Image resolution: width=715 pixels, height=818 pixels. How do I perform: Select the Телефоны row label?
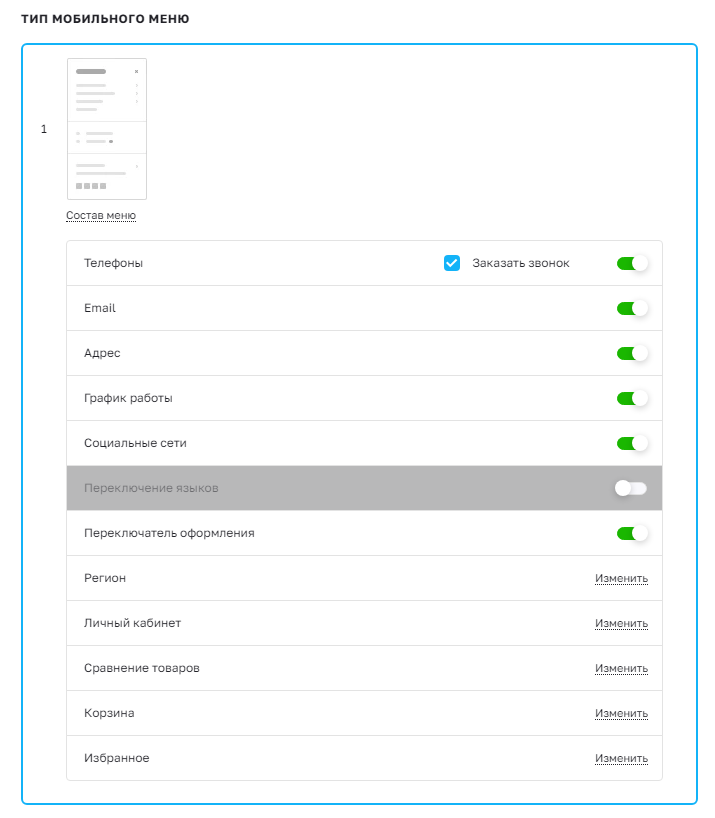tap(114, 263)
